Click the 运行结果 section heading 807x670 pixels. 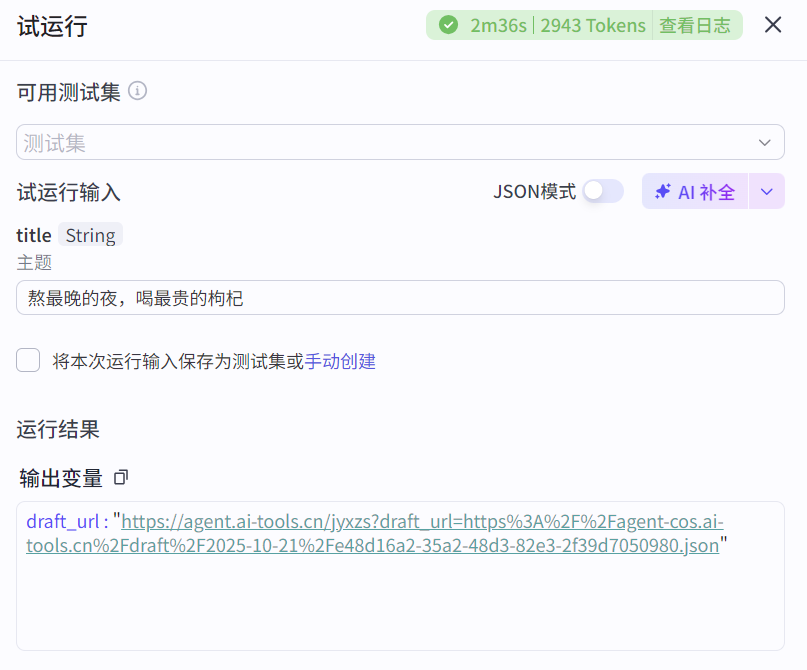(x=58, y=430)
